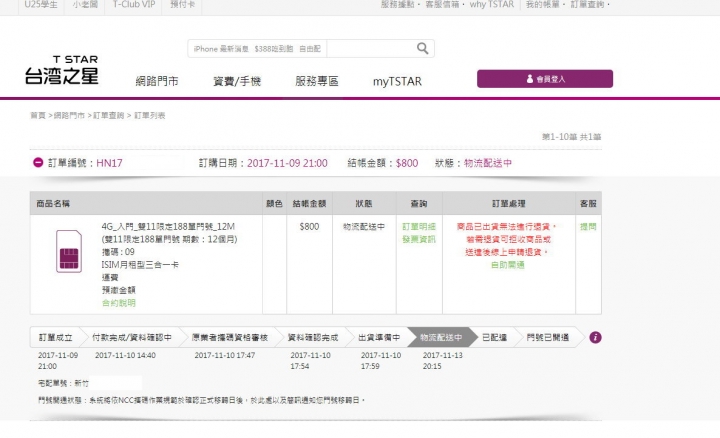
Task: Open the 網路門市 menu
Action: click(x=157, y=81)
